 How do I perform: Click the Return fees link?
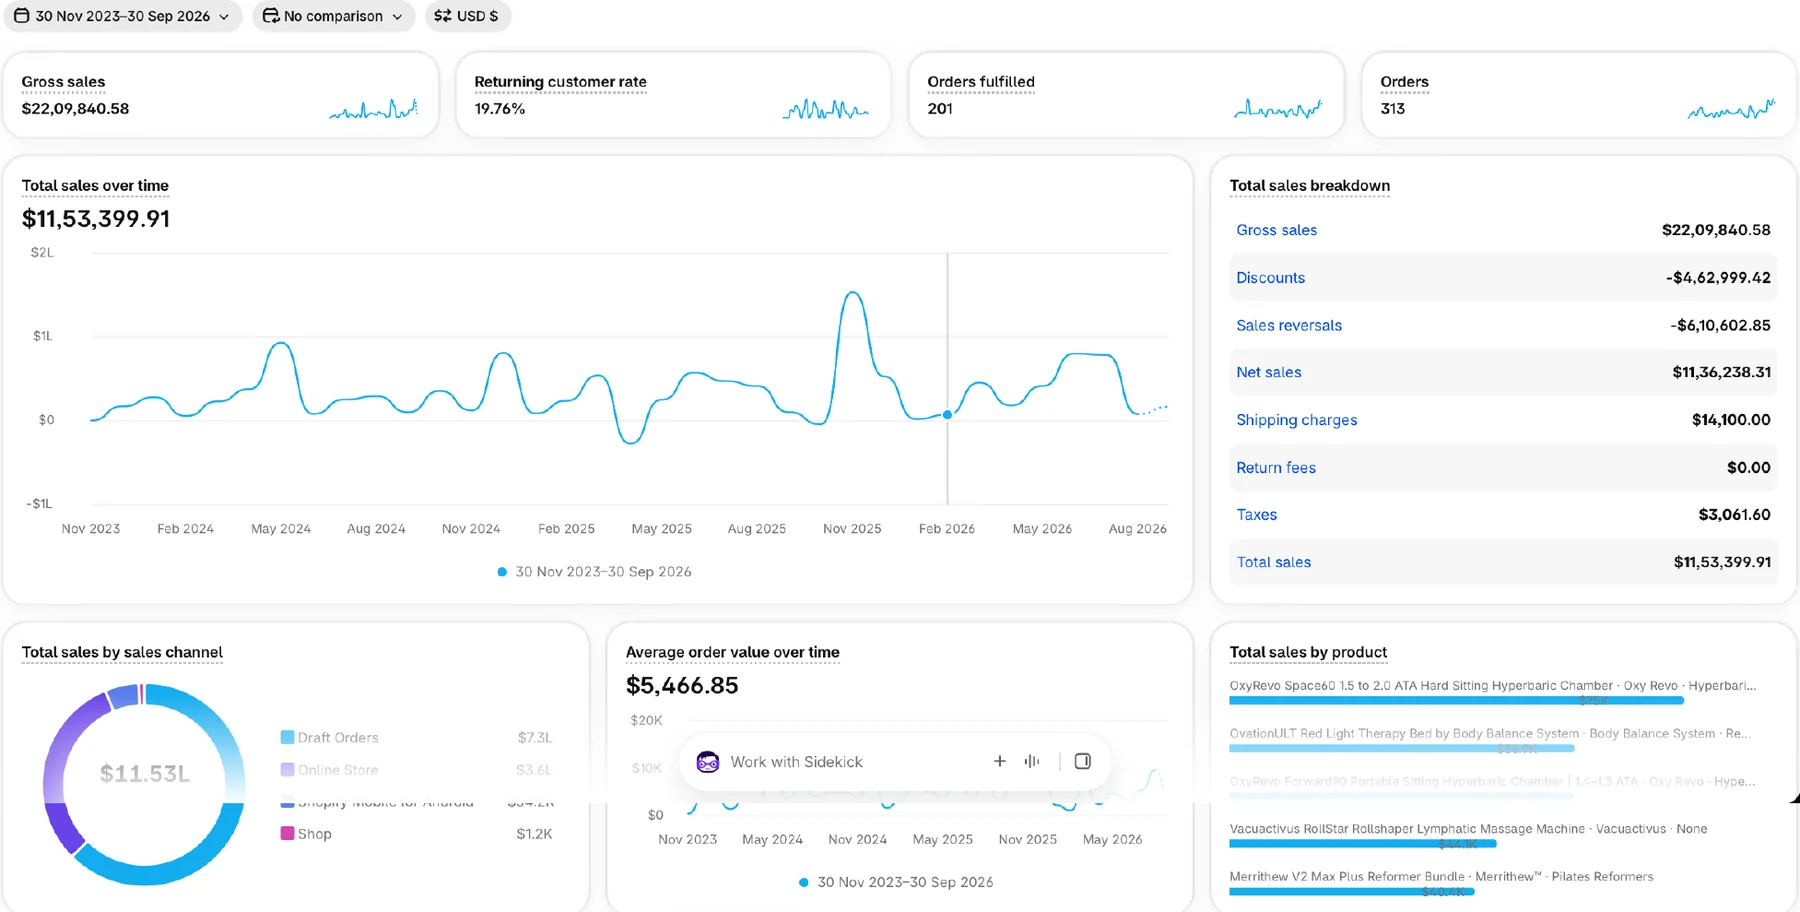pyautogui.click(x=1276, y=467)
